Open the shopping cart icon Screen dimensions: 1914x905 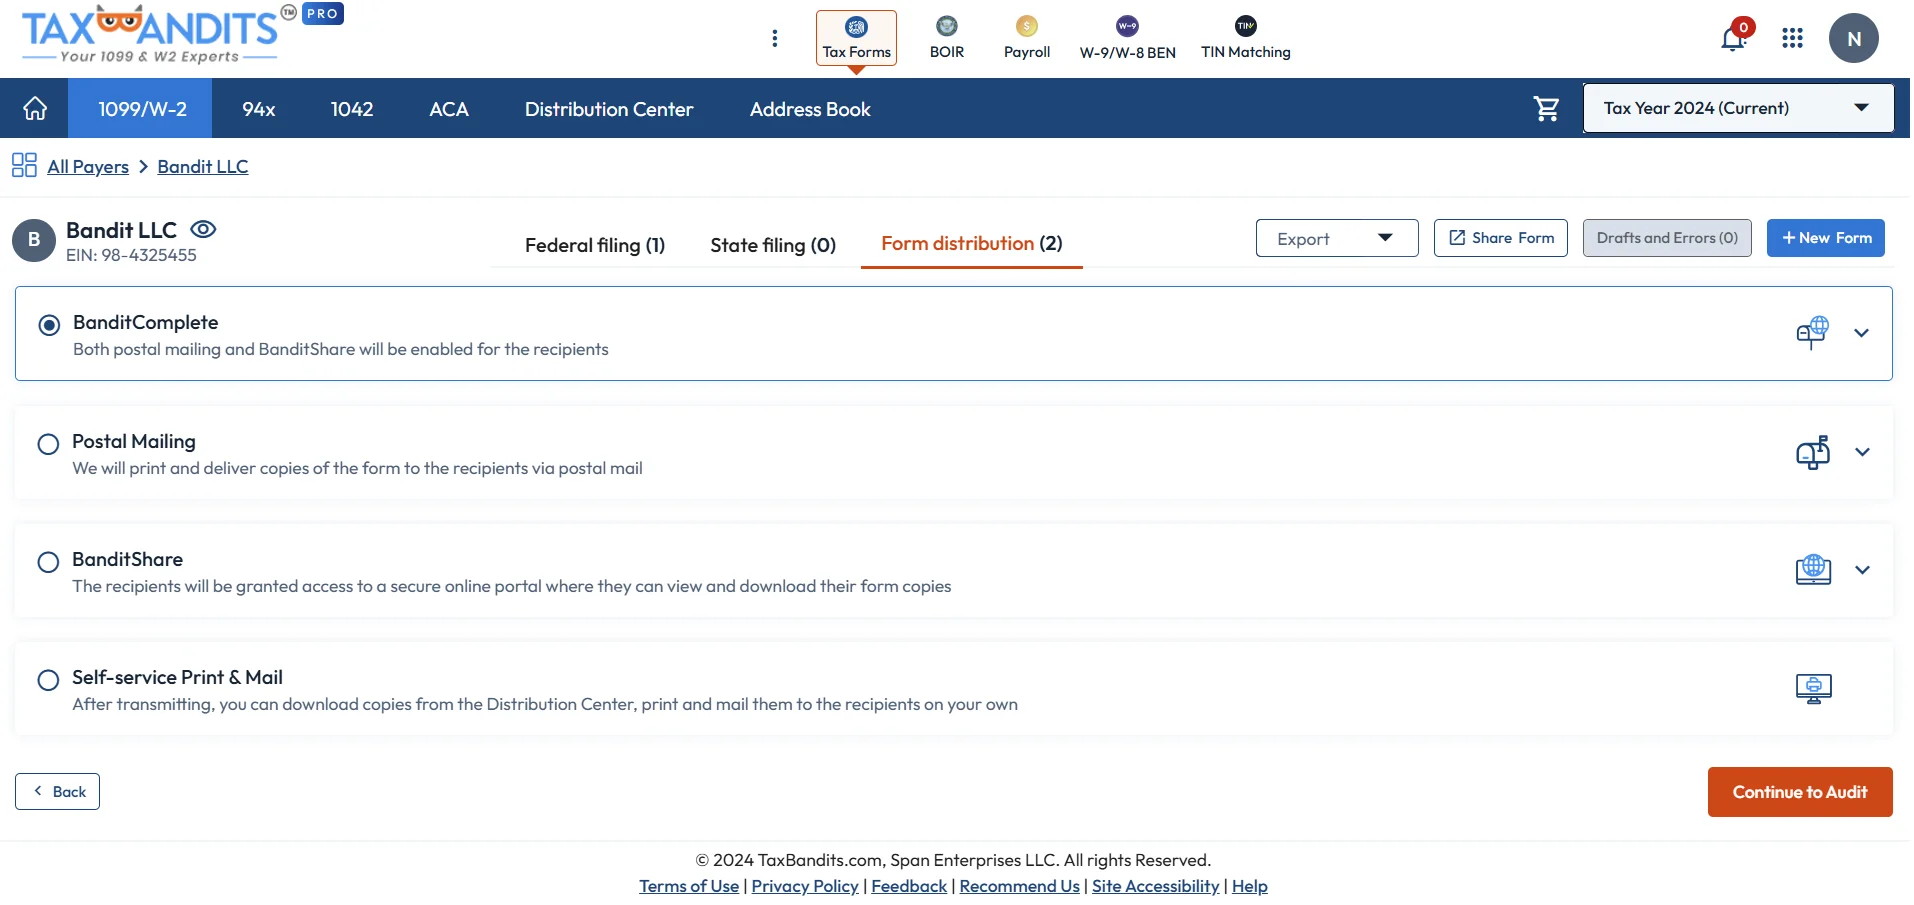coord(1546,108)
